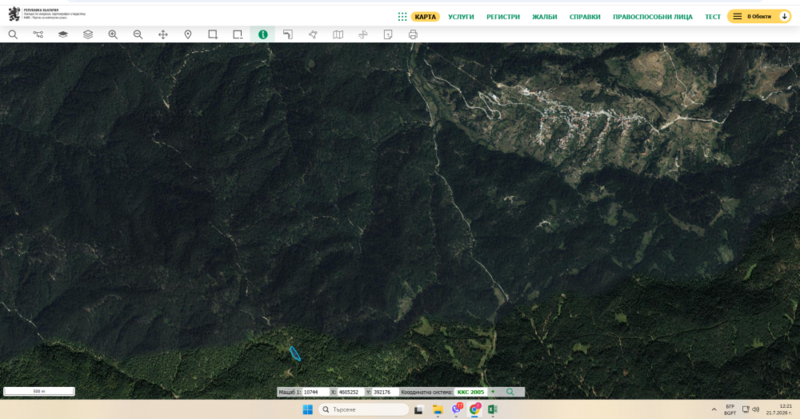Choose the remove rectangle selection tool
The height and width of the screenshot is (419, 800).
pyautogui.click(x=238, y=35)
